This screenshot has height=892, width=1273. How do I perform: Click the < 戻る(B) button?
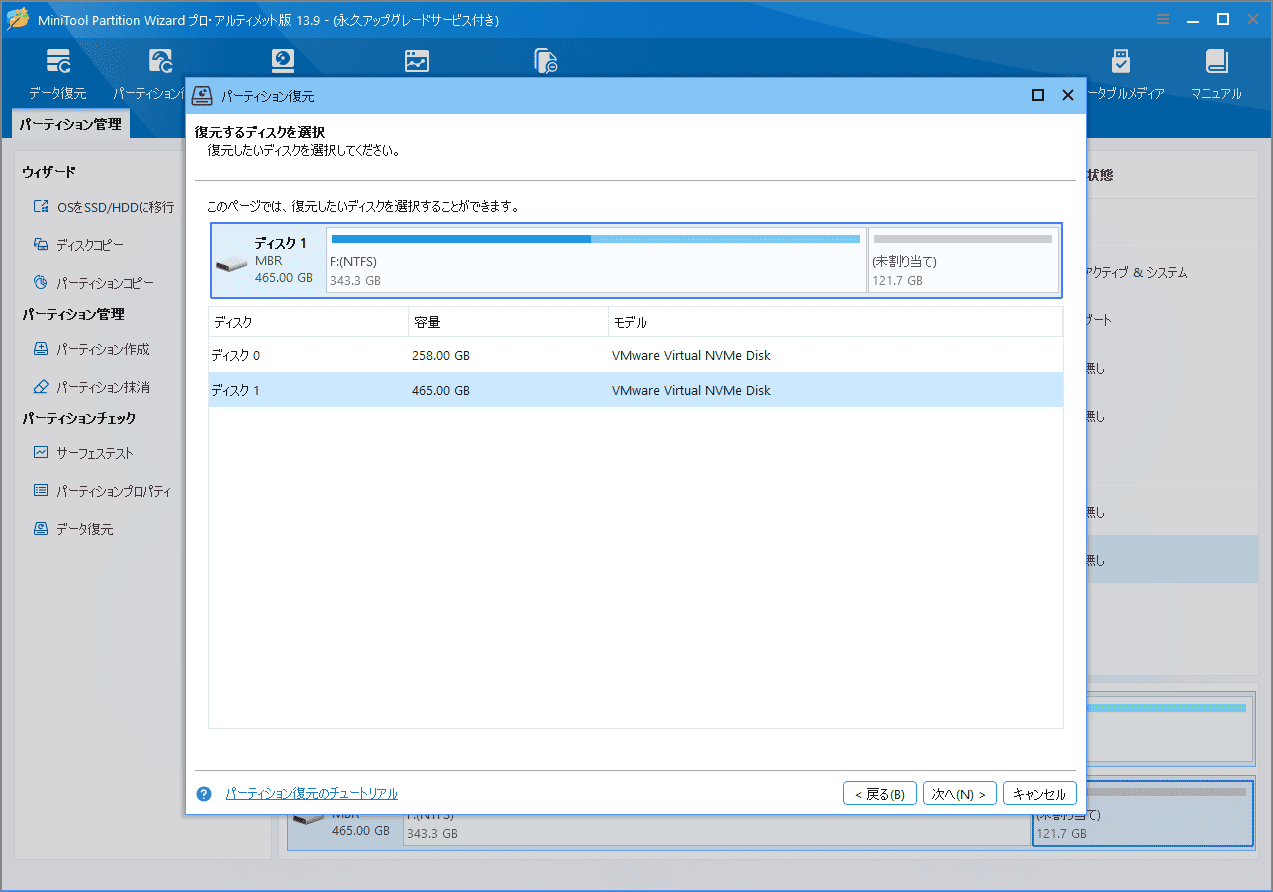880,794
